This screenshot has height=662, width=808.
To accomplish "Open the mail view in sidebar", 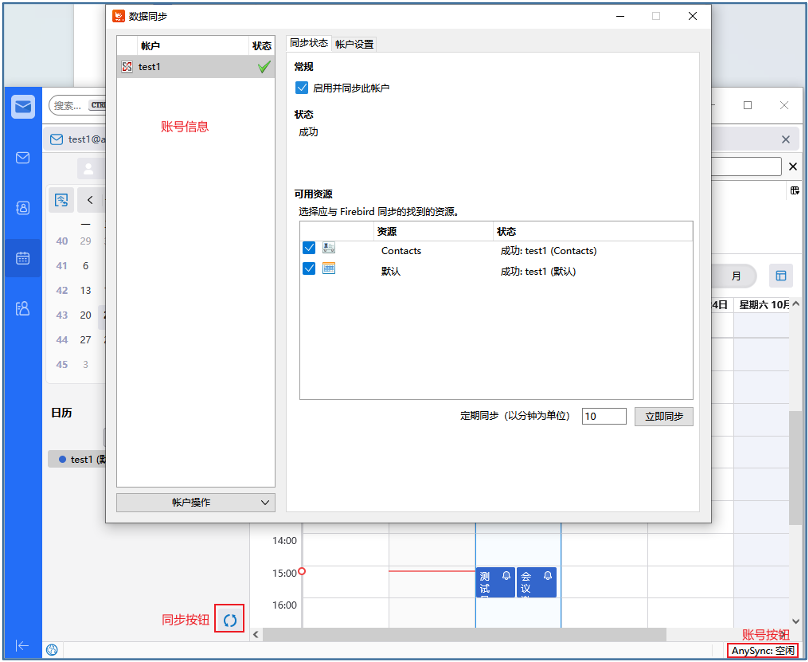I will coord(23,158).
